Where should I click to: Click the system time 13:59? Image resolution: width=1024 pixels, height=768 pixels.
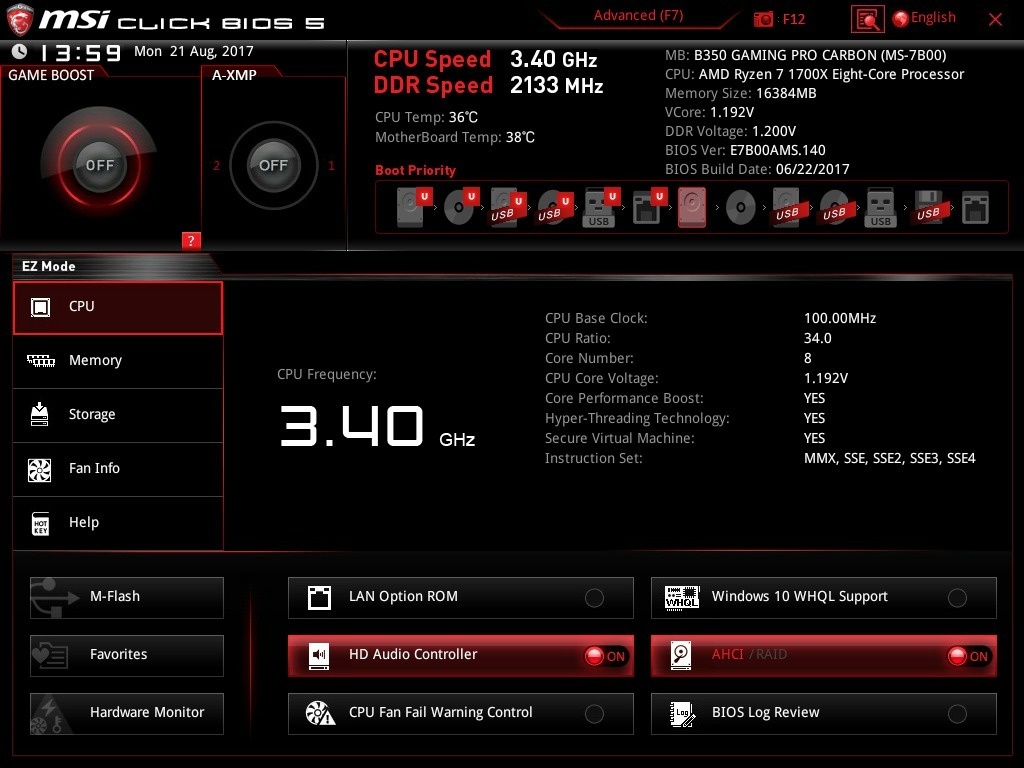tap(80, 52)
